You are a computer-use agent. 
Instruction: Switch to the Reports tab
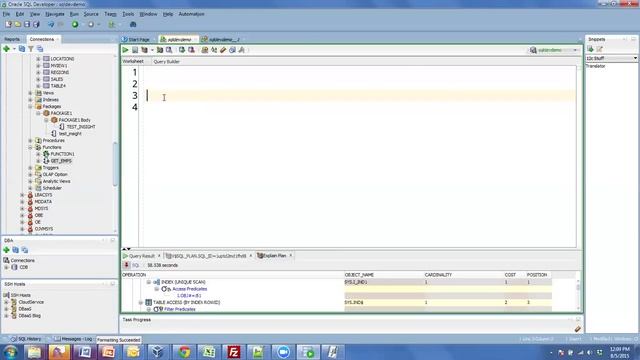pos(12,39)
